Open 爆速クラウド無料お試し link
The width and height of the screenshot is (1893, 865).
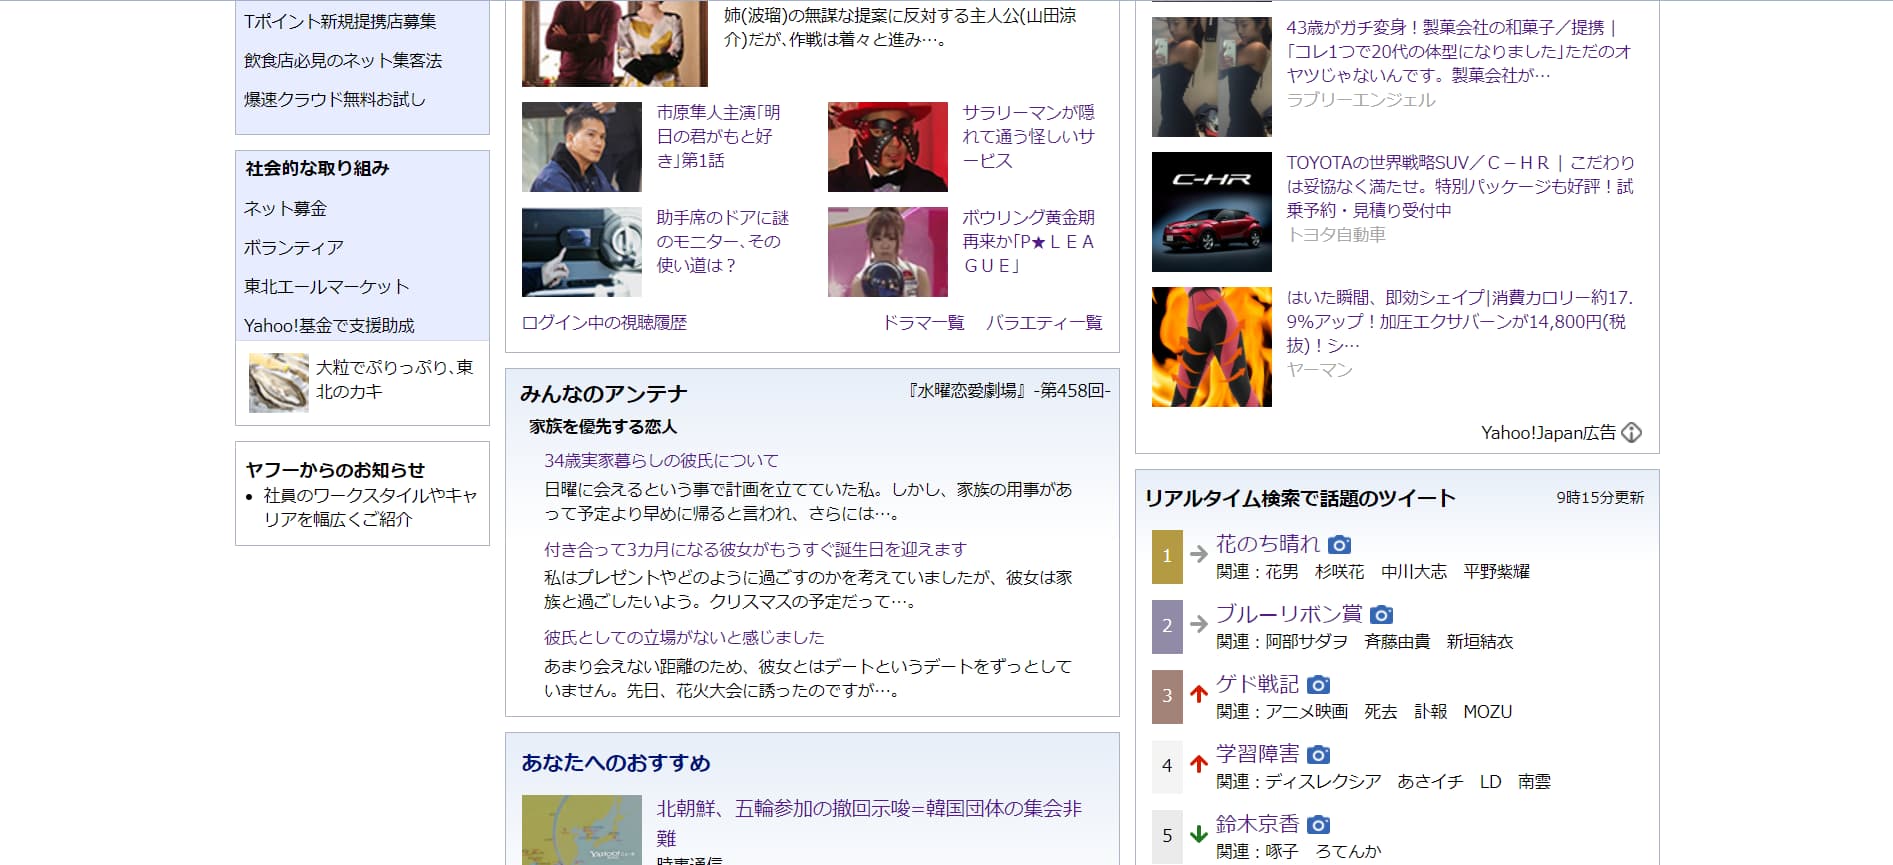tap(335, 100)
